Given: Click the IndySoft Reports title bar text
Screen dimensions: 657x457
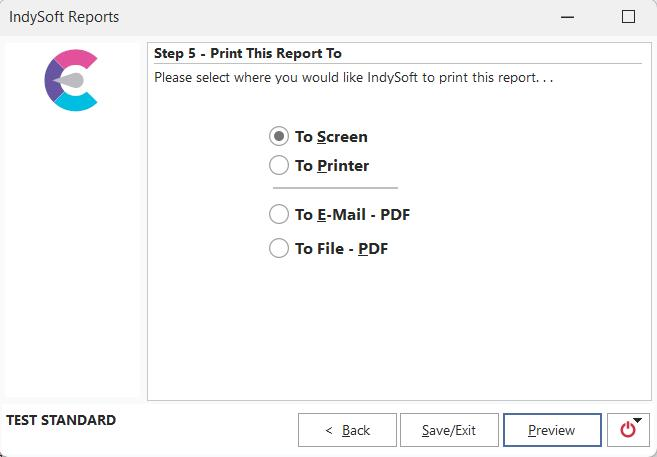Looking at the screenshot, I should coord(65,17).
